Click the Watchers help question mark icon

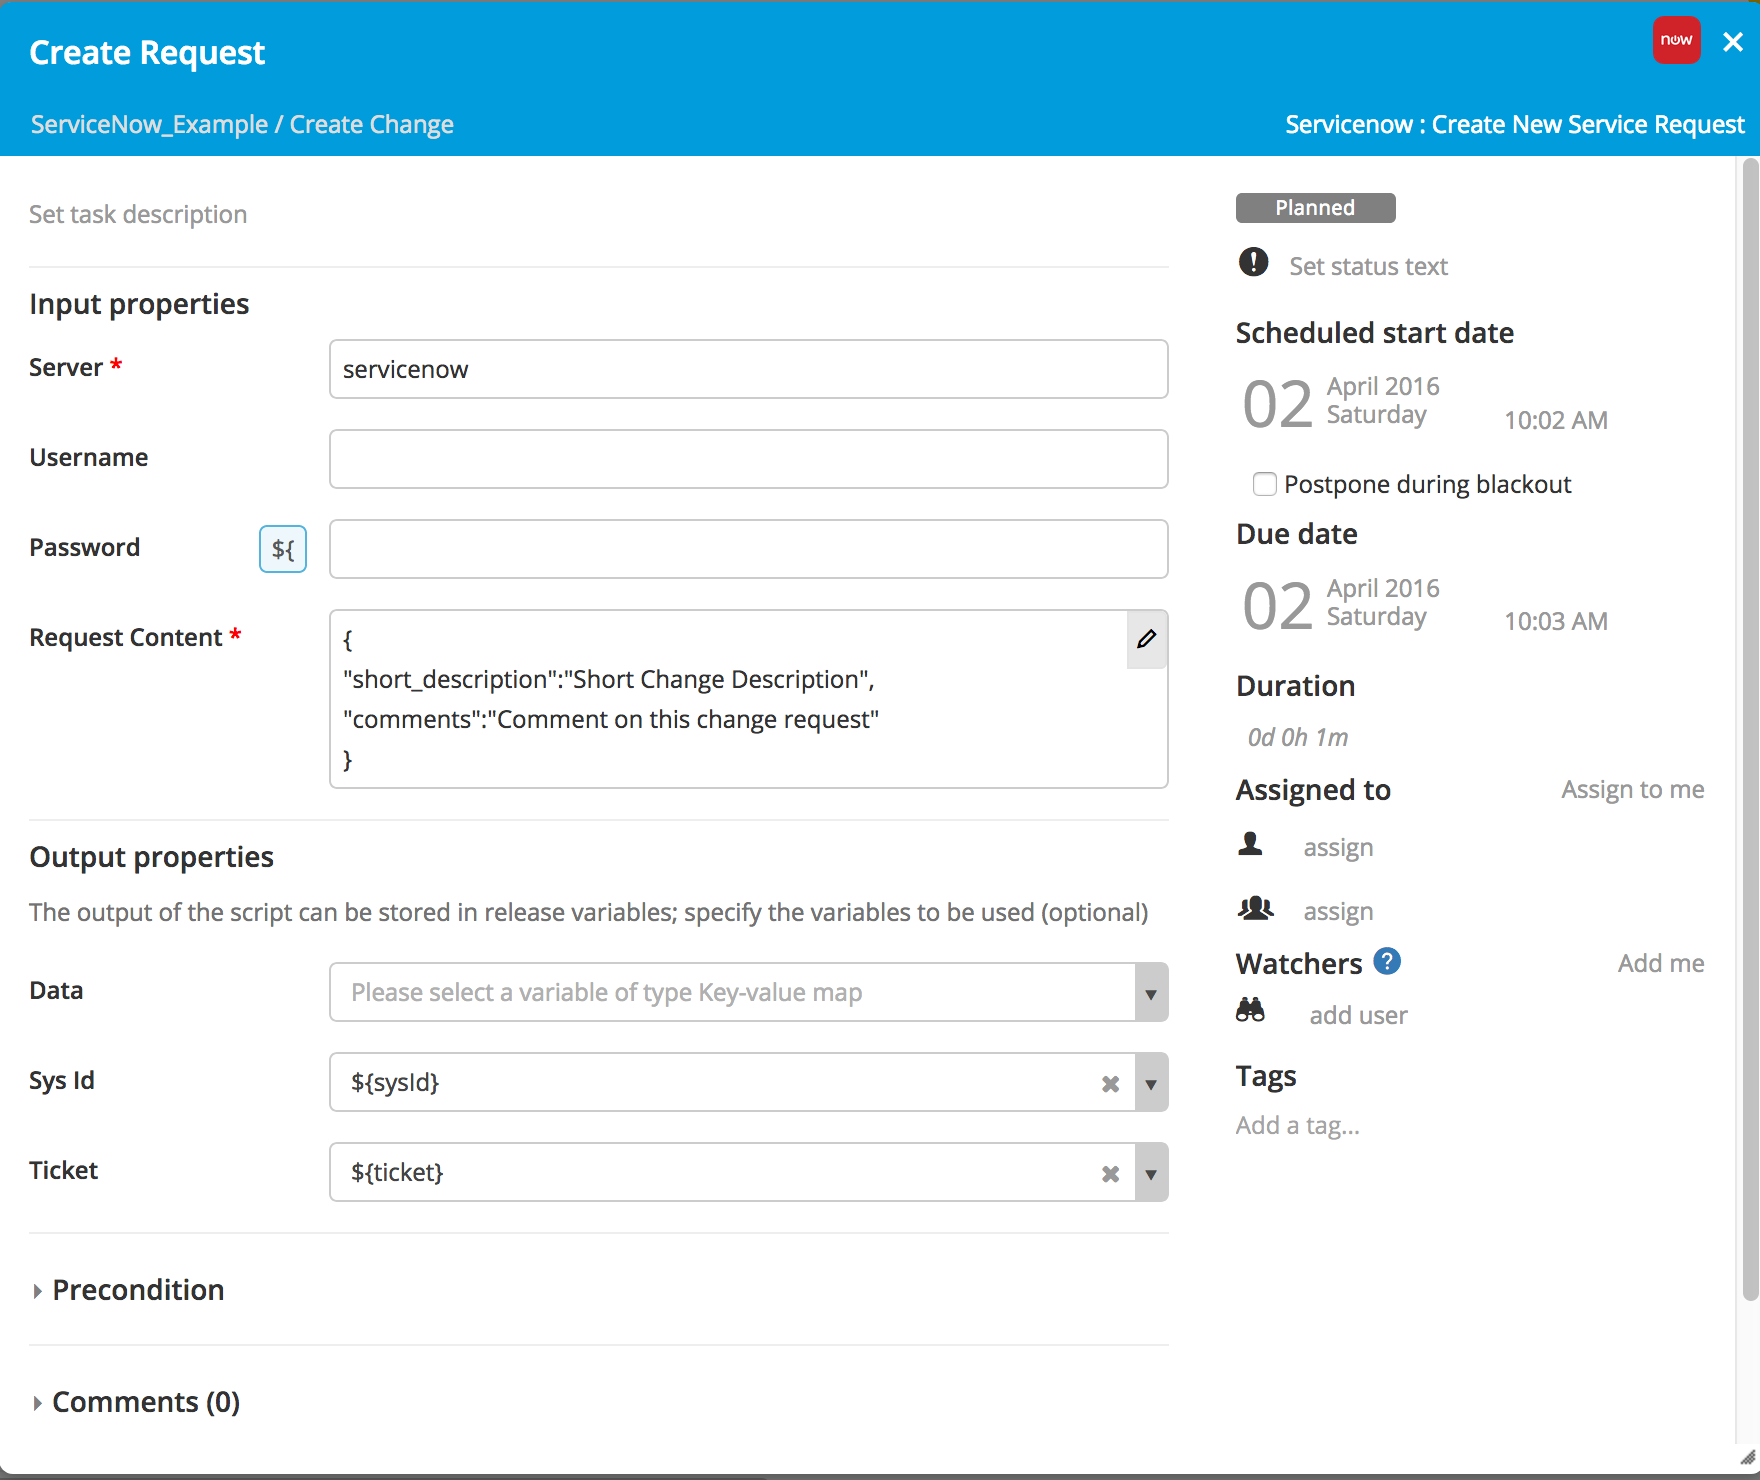[1387, 961]
